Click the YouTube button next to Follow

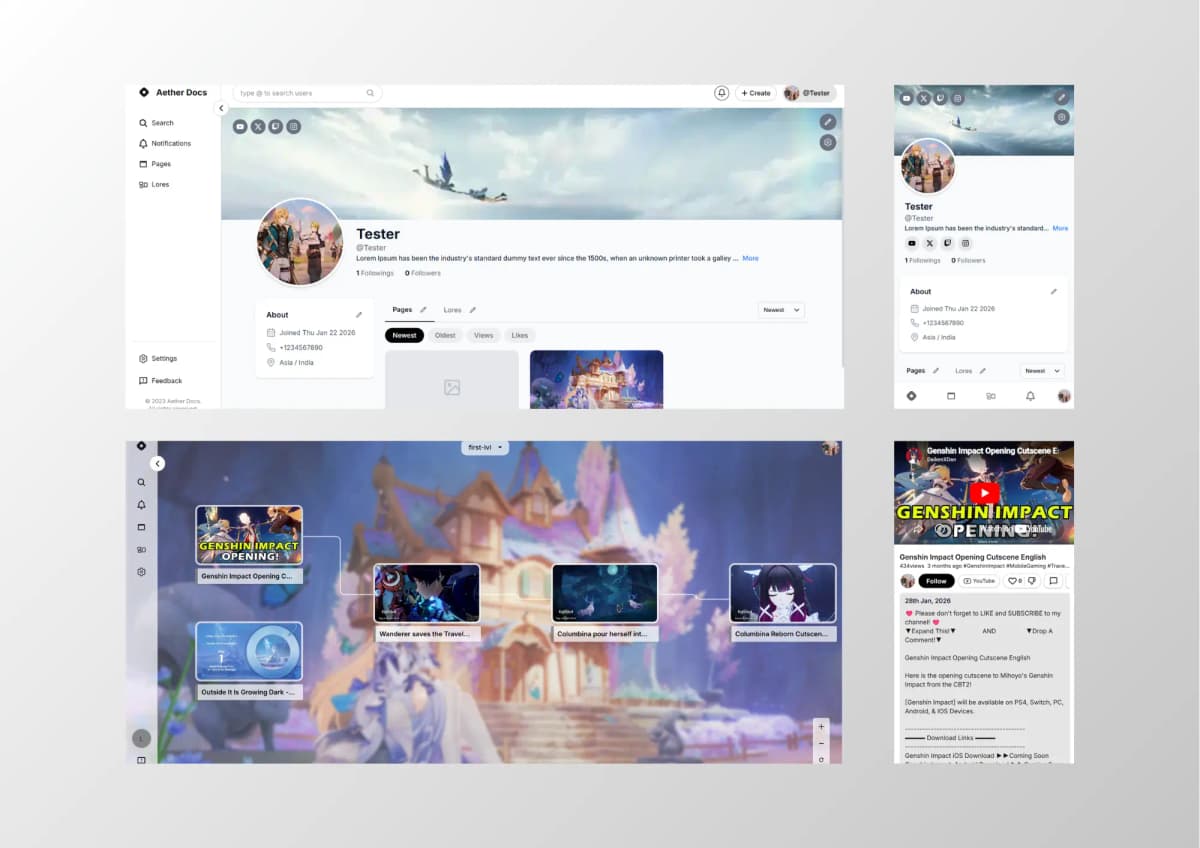[x=980, y=581]
